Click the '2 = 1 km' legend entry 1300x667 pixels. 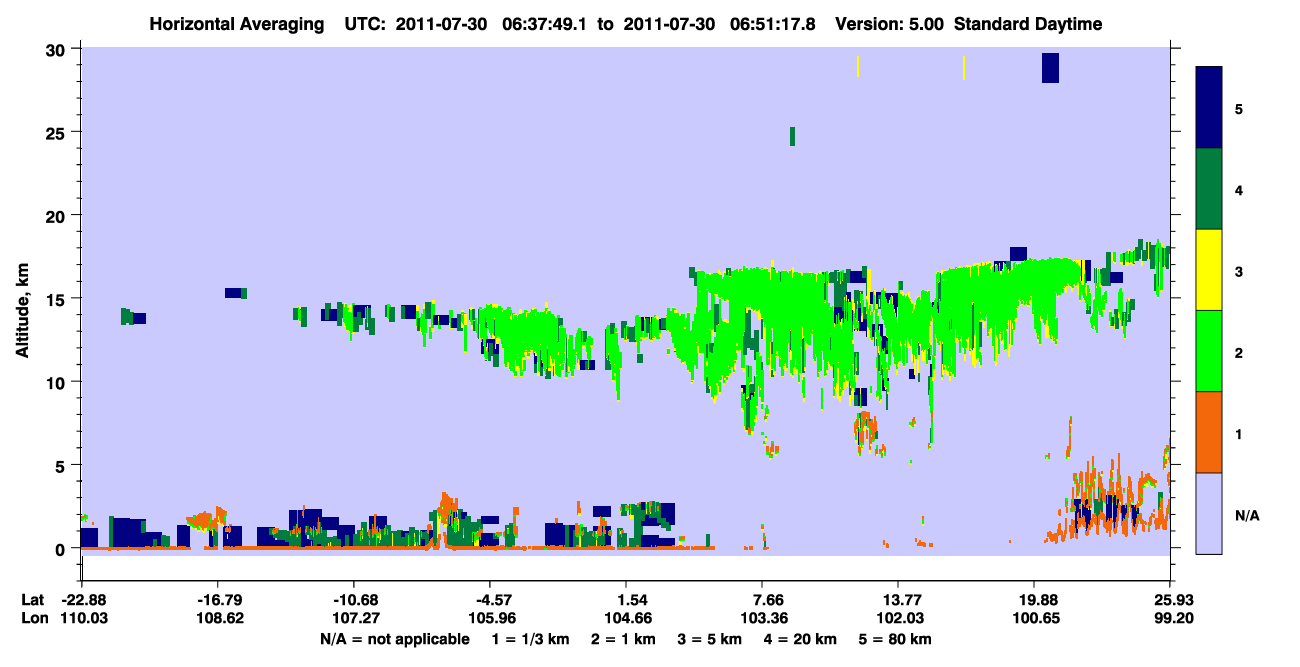coord(622,638)
